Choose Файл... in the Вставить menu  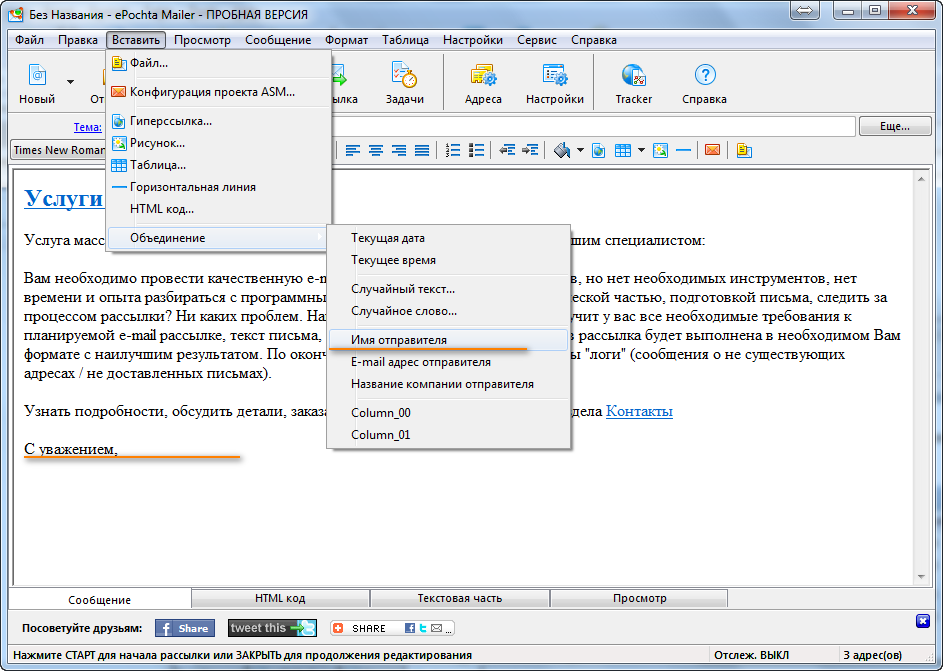click(219, 63)
